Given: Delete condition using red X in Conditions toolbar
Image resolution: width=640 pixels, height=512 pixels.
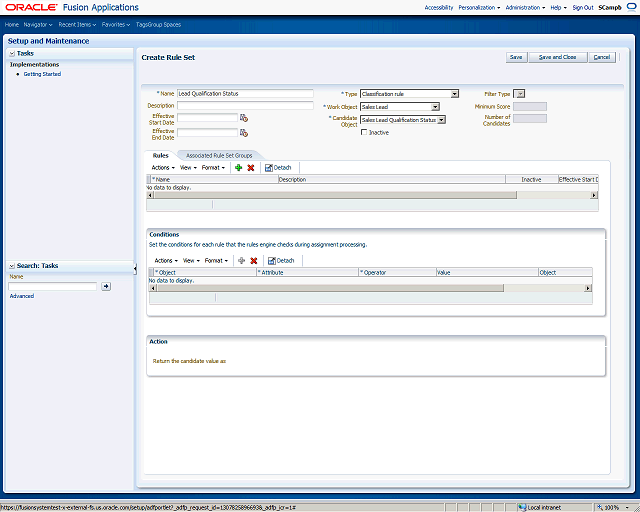Looking at the screenshot, I should coord(253,260).
